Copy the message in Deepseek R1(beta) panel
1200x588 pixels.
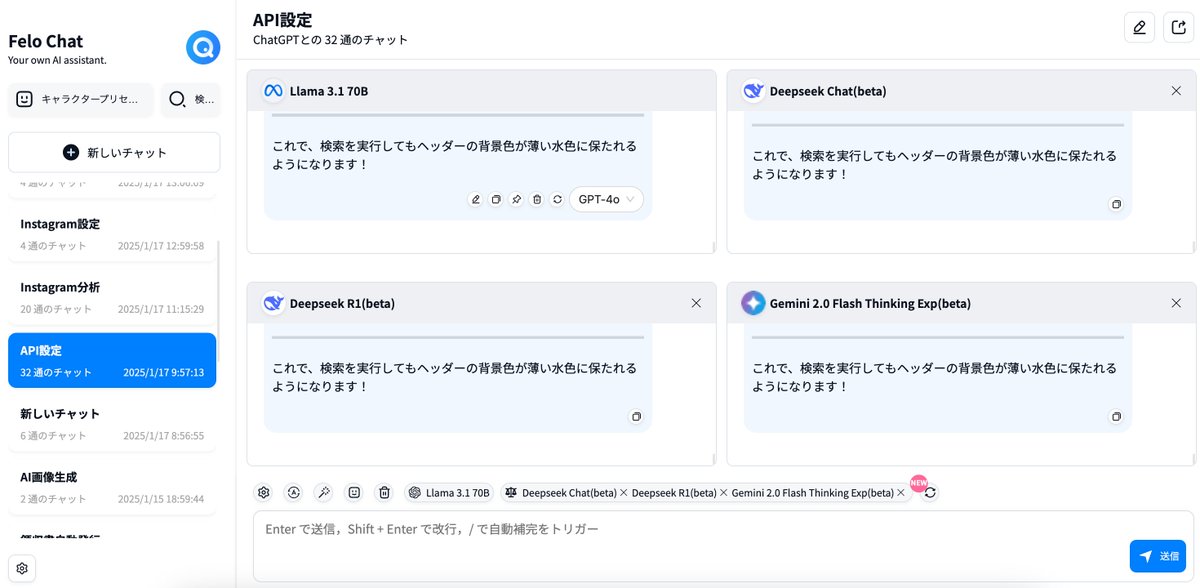point(636,416)
